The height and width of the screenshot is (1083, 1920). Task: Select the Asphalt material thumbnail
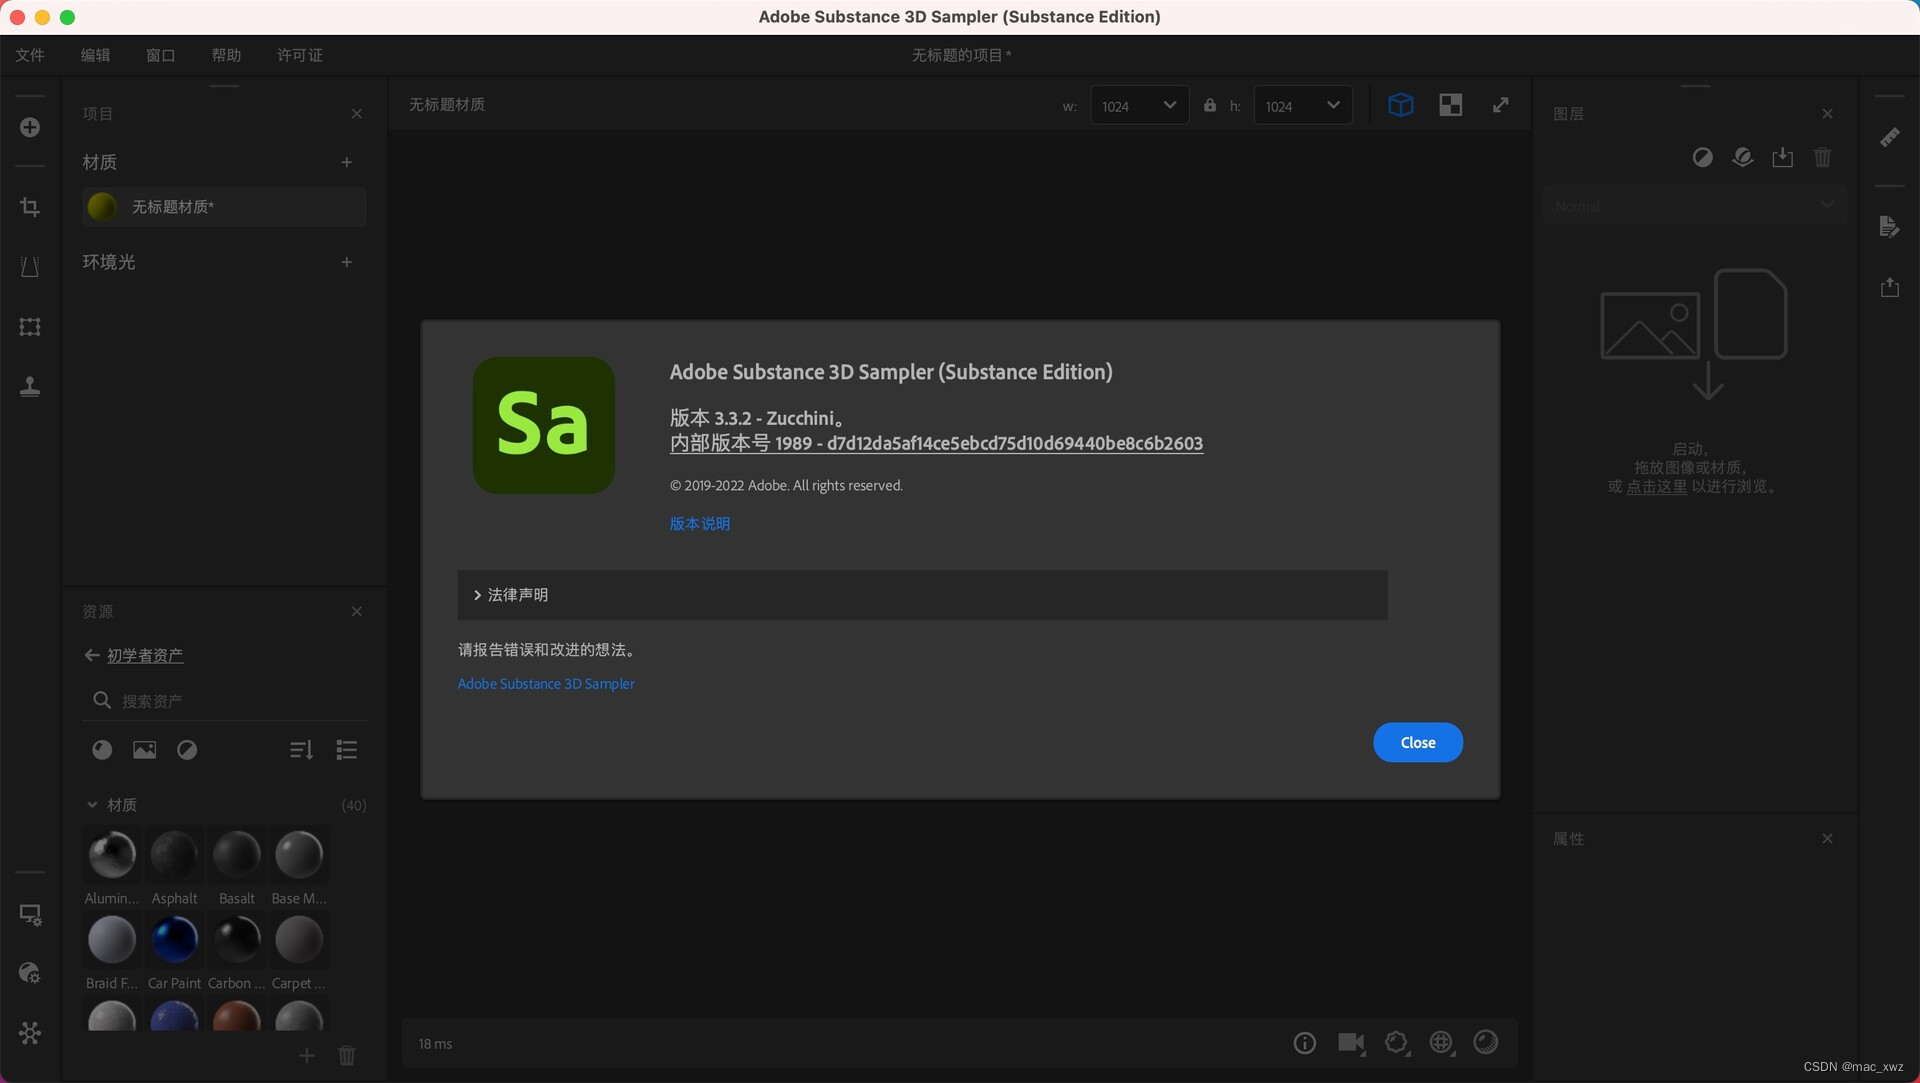tap(174, 855)
